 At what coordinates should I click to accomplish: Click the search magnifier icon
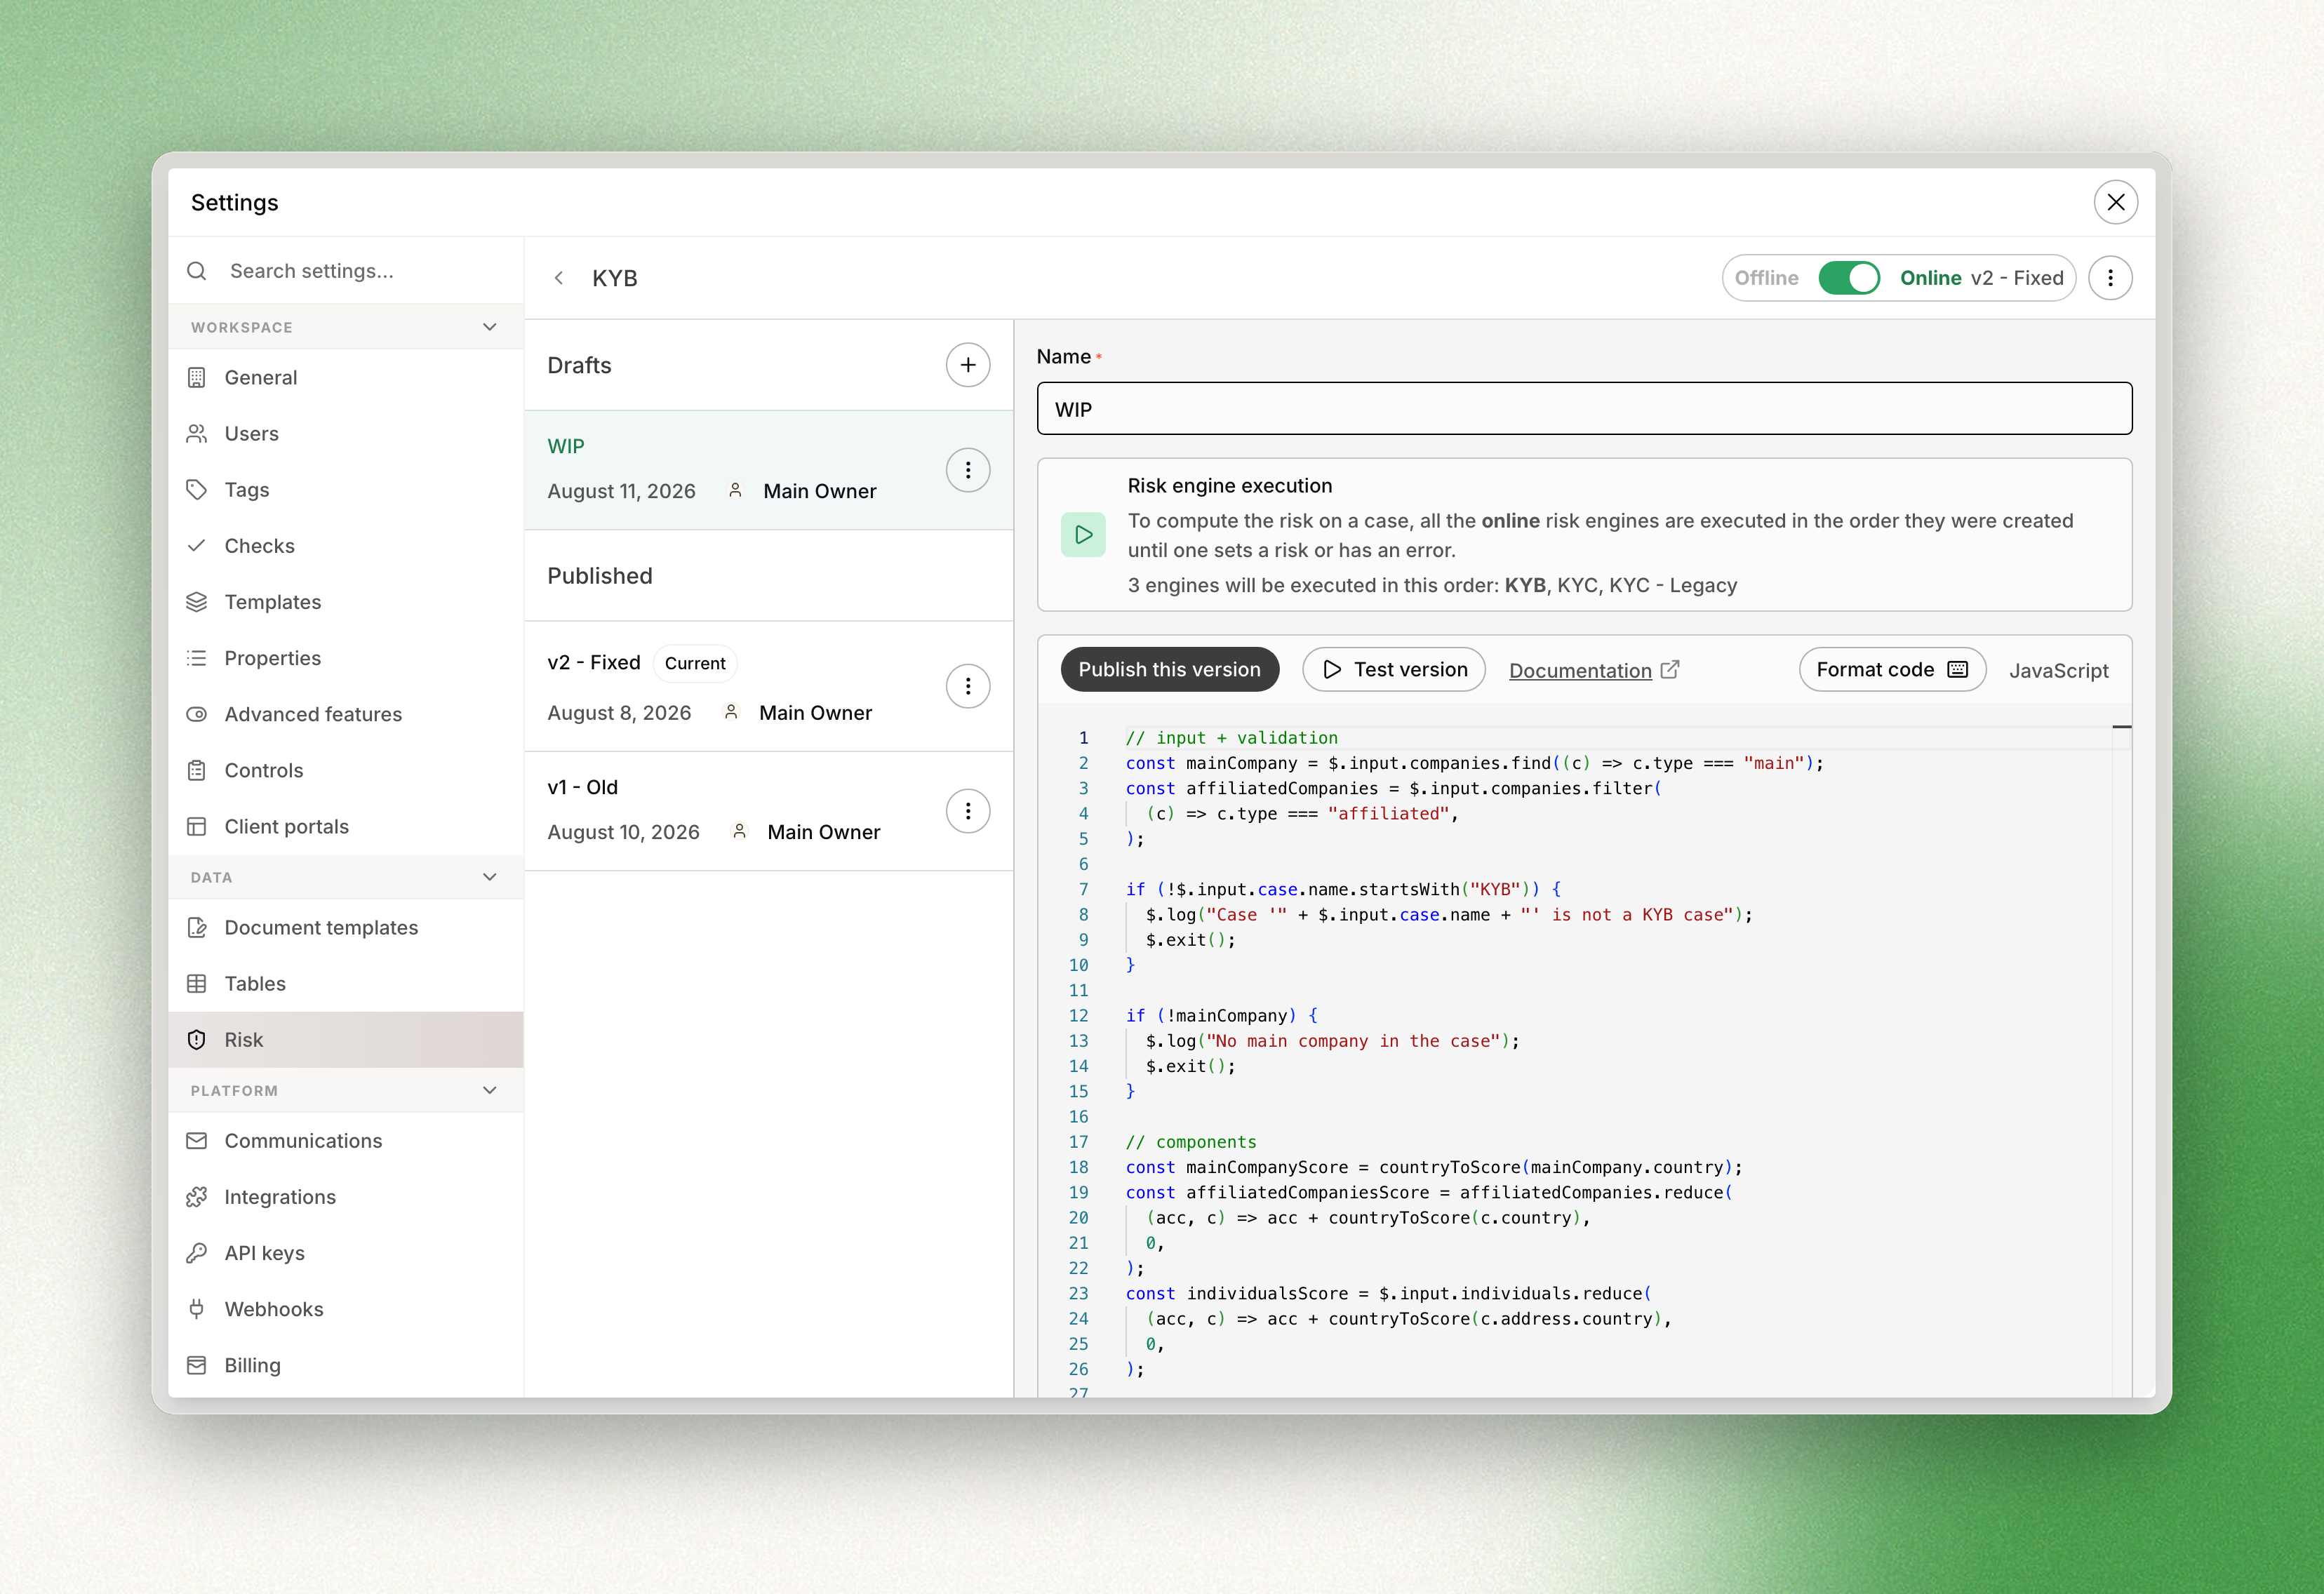197,271
